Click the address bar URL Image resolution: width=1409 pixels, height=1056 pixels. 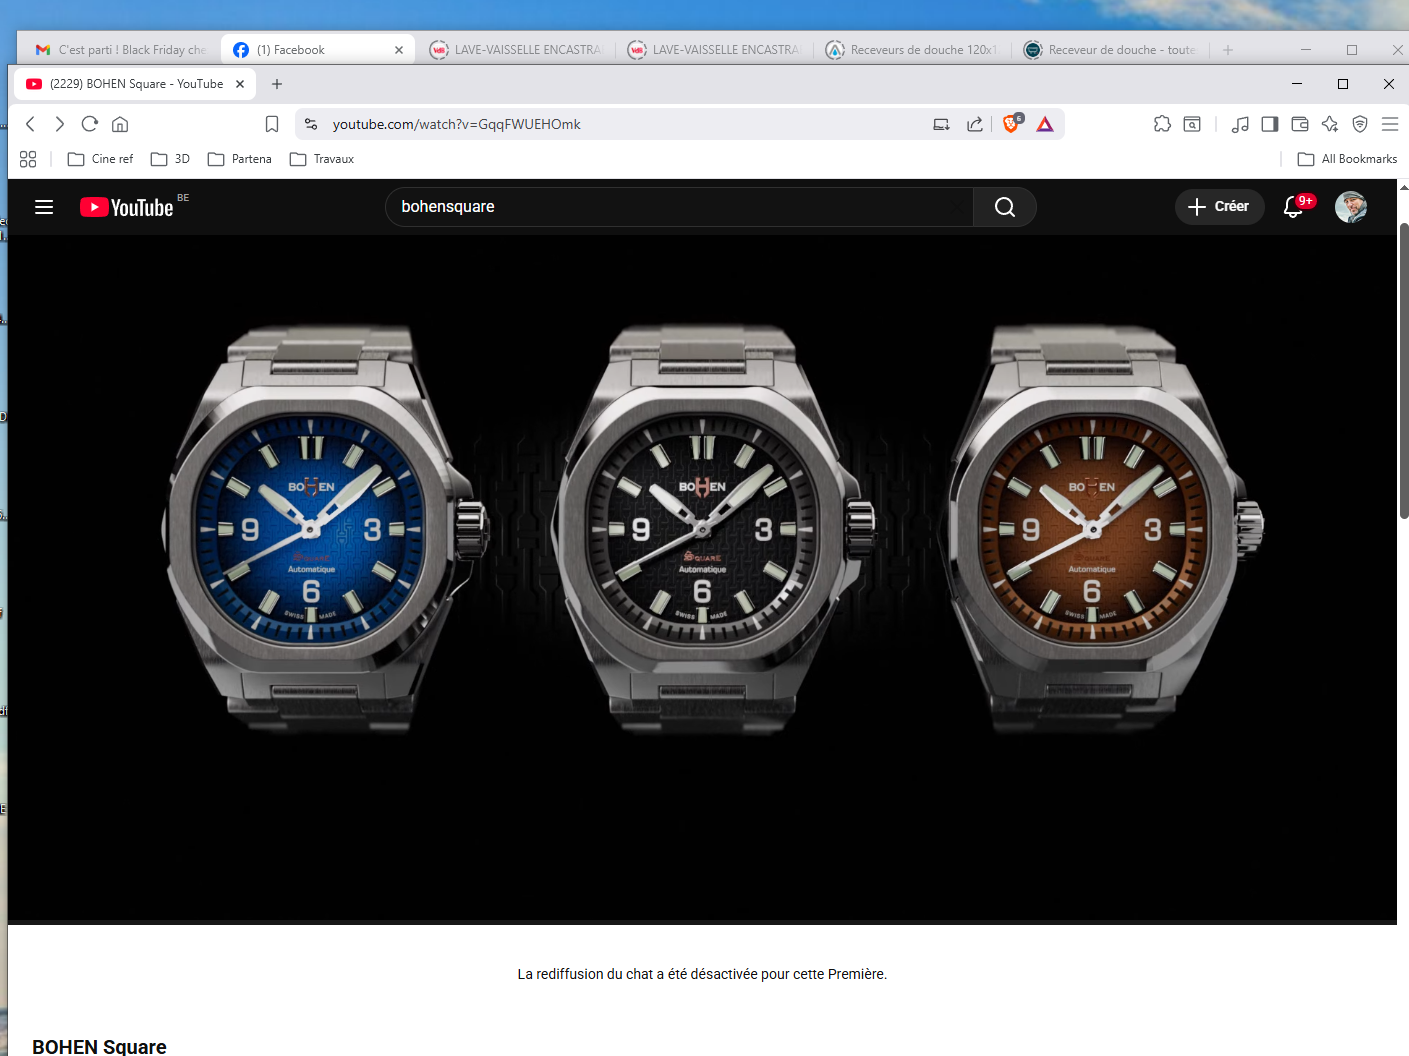click(x=456, y=124)
